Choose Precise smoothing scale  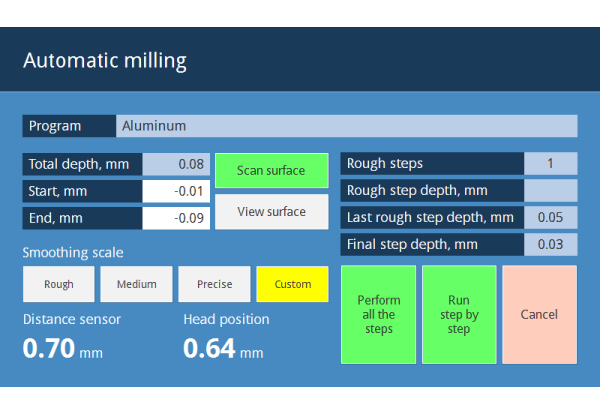coord(214,284)
